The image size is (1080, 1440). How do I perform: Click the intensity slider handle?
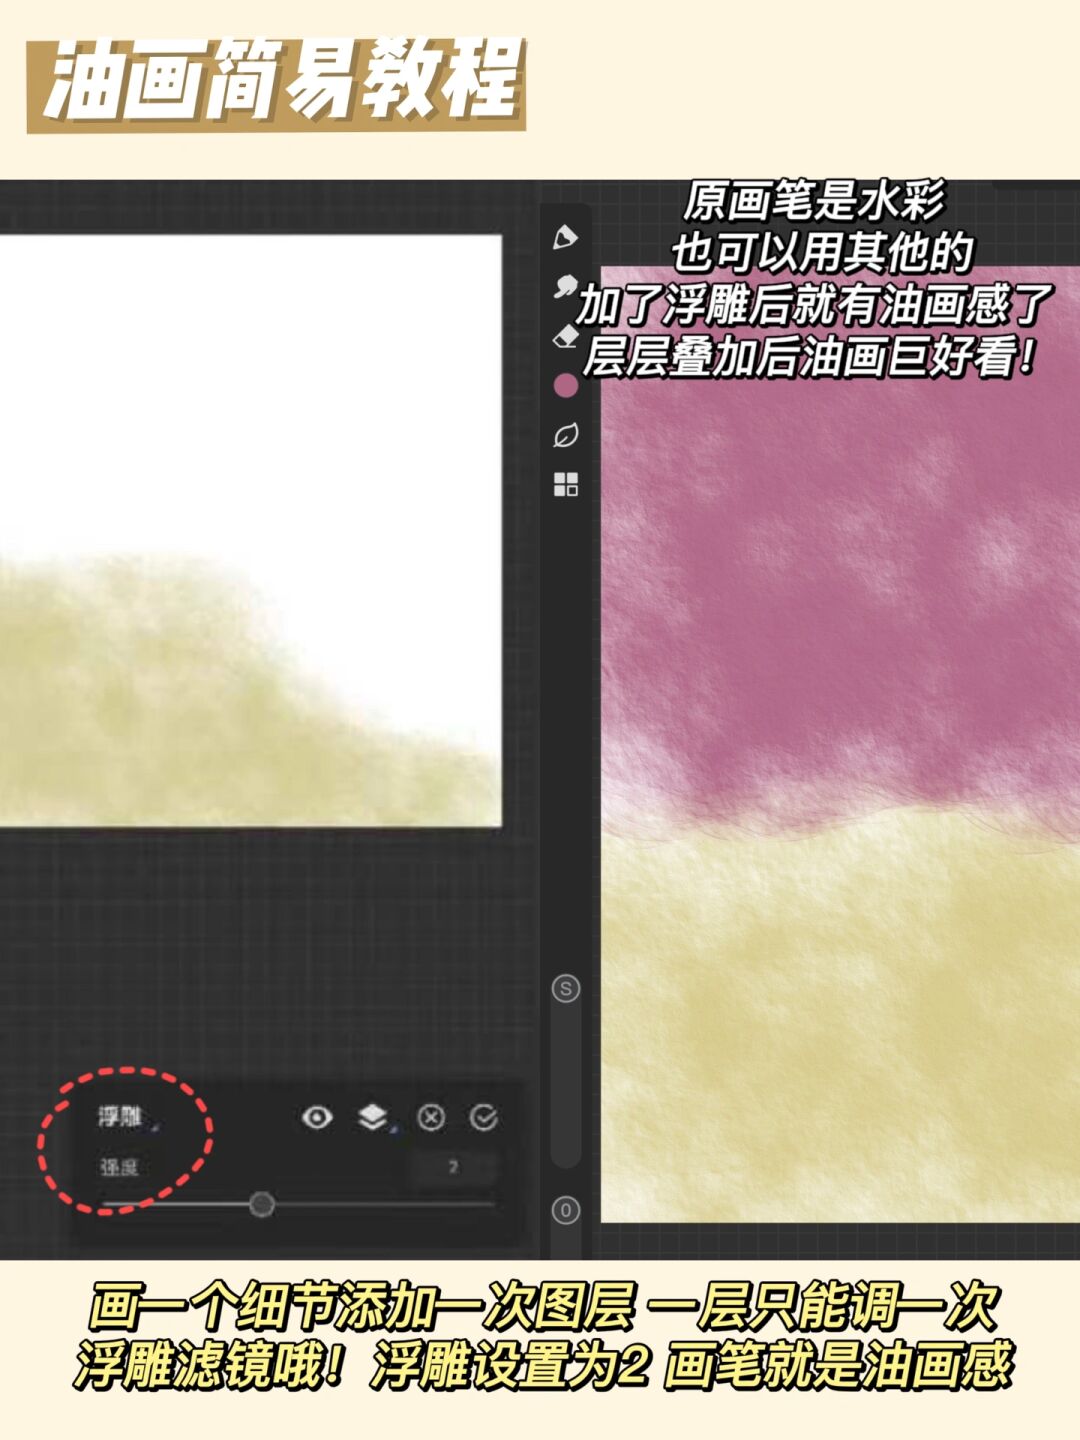coord(262,1204)
